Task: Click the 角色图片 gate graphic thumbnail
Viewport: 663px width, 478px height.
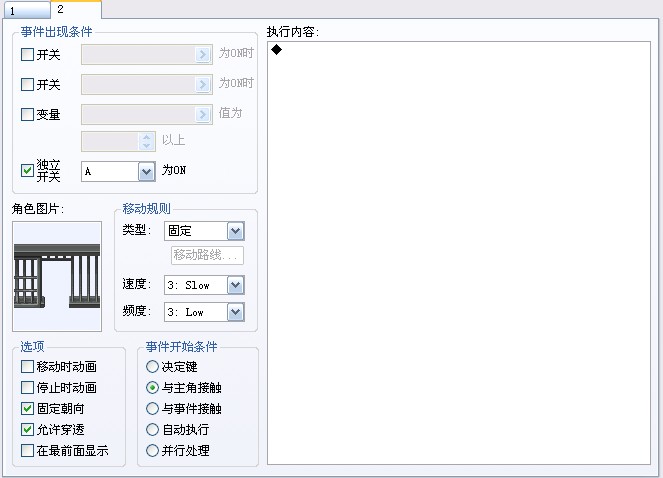Action: [x=57, y=276]
